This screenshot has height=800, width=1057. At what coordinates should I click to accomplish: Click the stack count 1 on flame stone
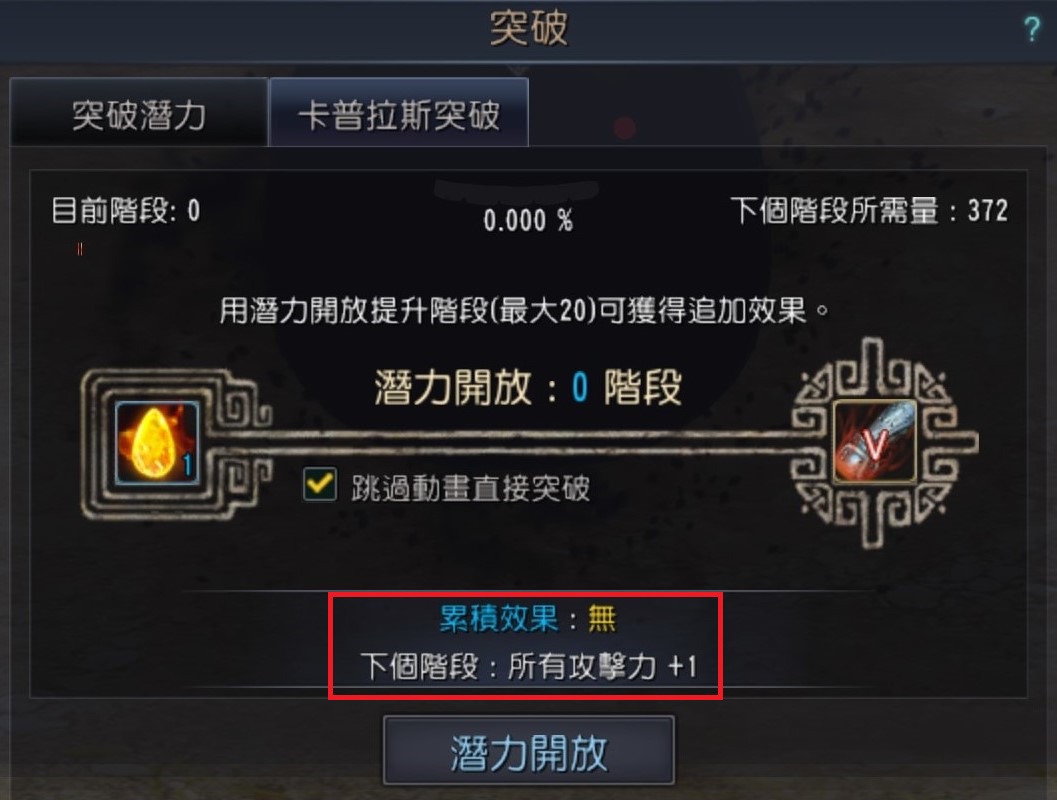click(187, 464)
